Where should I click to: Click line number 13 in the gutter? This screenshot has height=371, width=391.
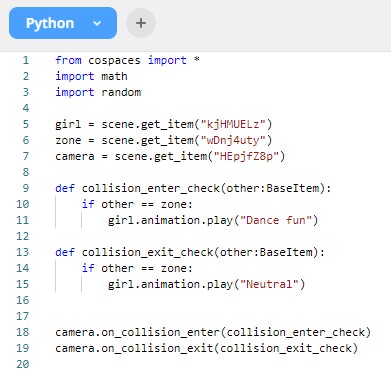[23, 252]
